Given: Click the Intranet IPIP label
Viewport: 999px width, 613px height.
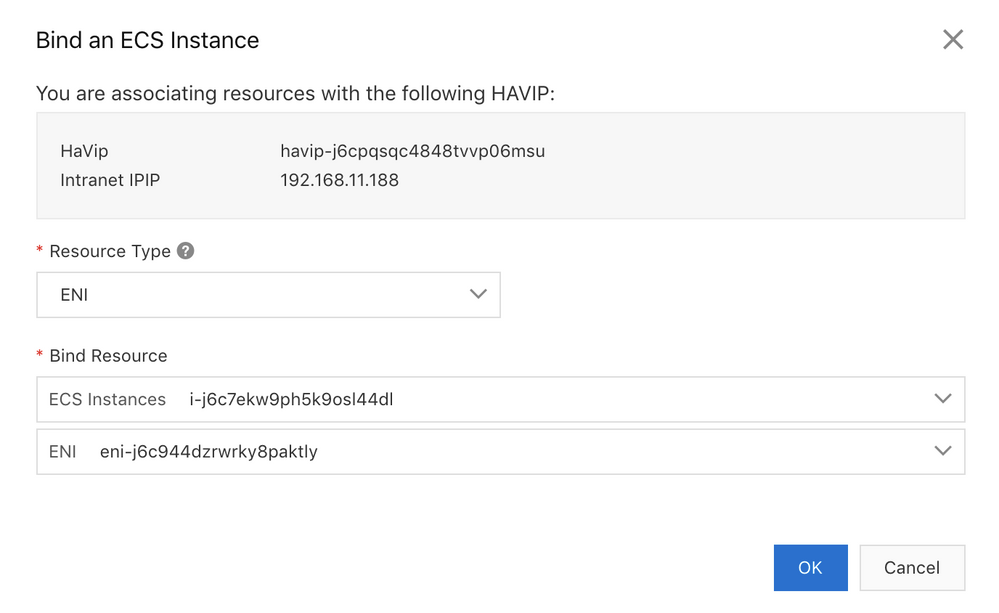Looking at the screenshot, I should coord(110,181).
